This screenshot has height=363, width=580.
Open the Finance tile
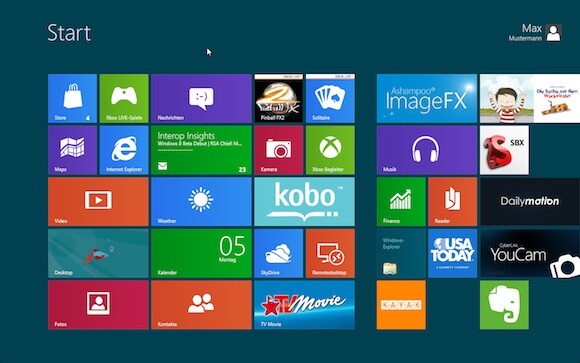point(401,202)
